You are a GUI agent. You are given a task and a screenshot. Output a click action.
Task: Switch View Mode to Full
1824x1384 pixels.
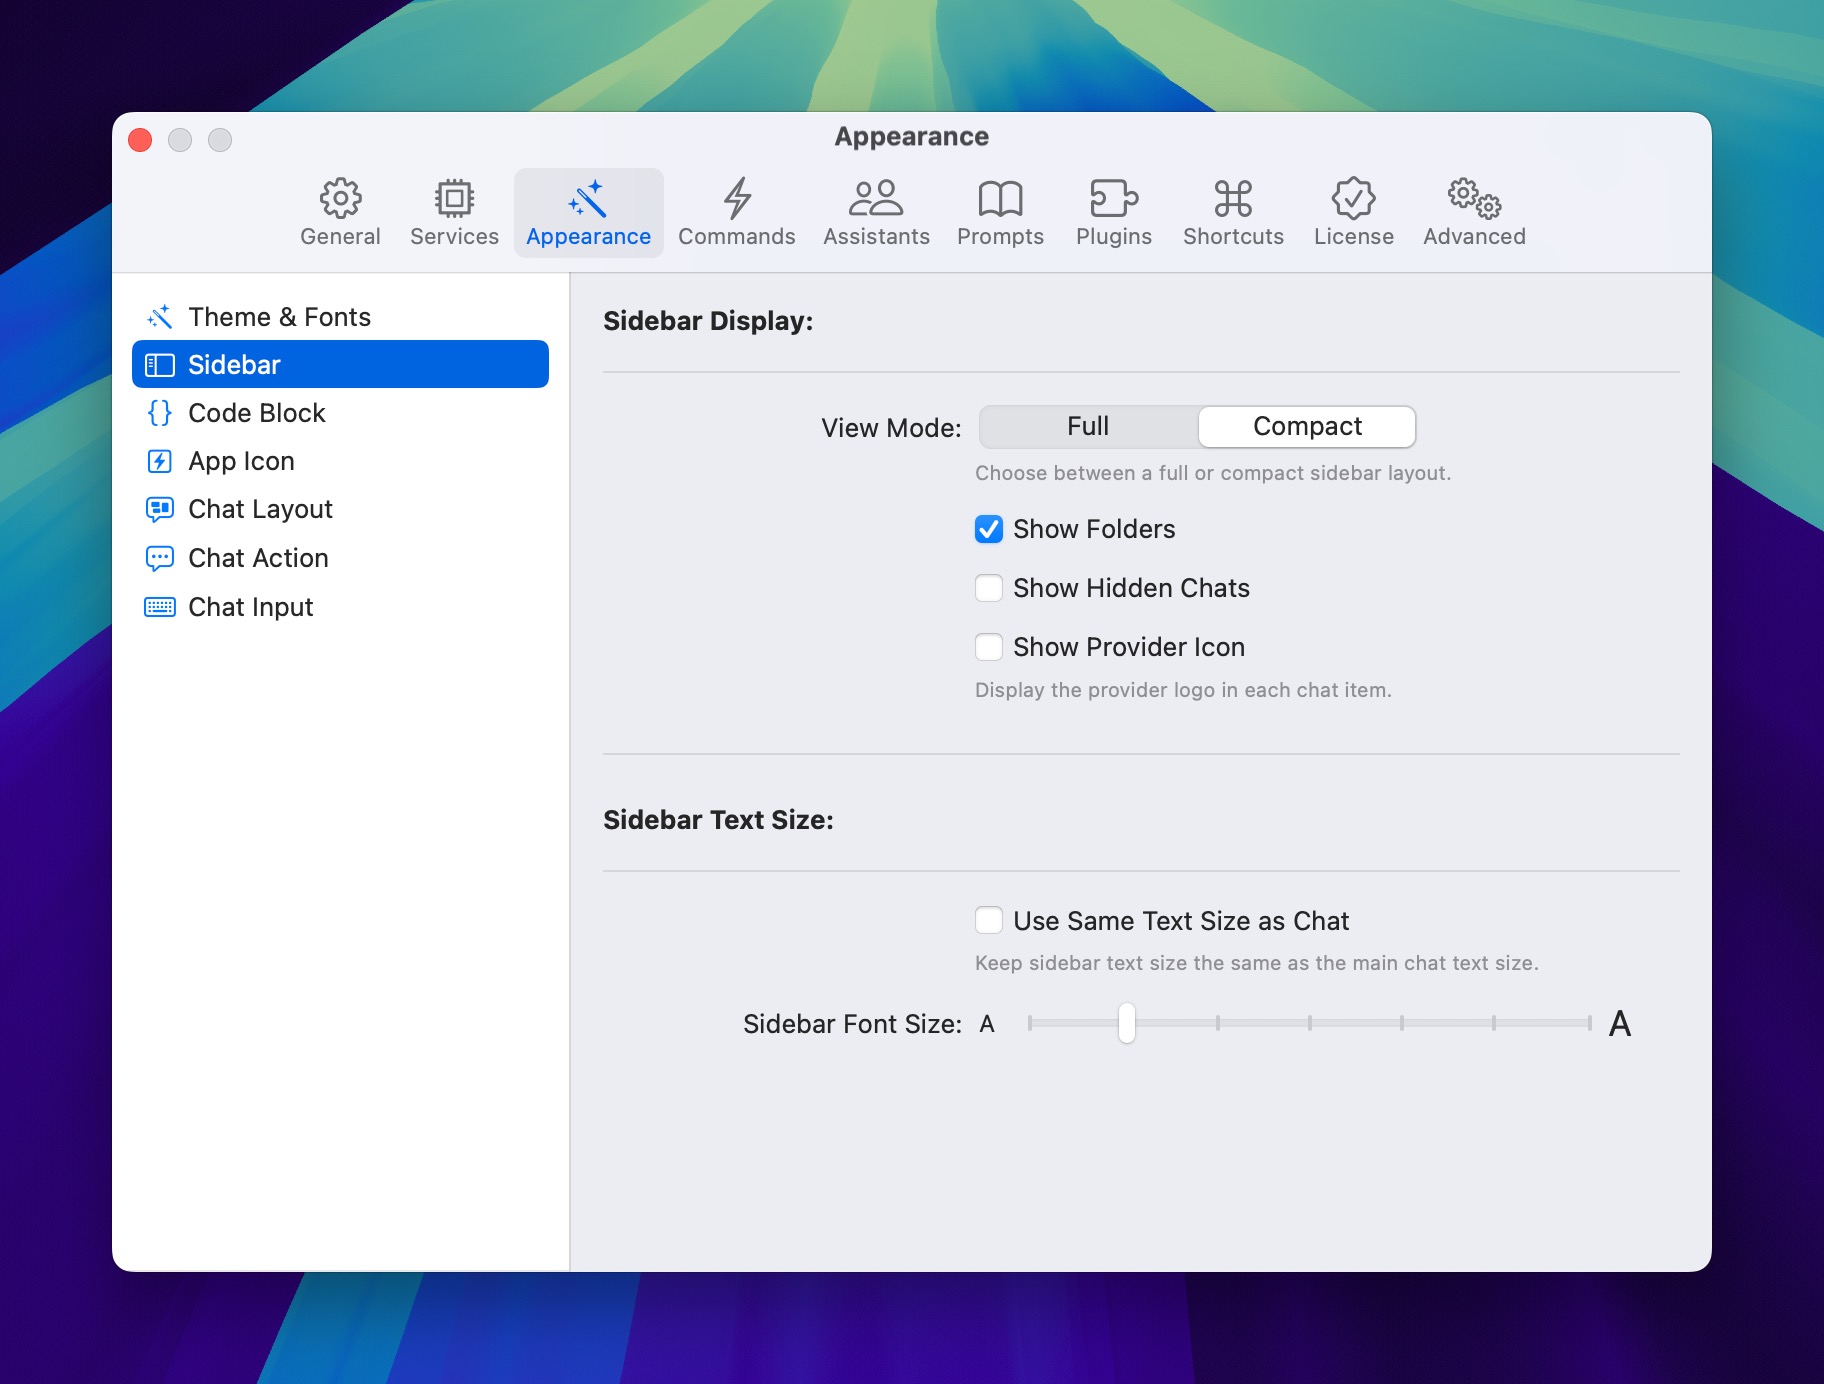[1088, 427]
